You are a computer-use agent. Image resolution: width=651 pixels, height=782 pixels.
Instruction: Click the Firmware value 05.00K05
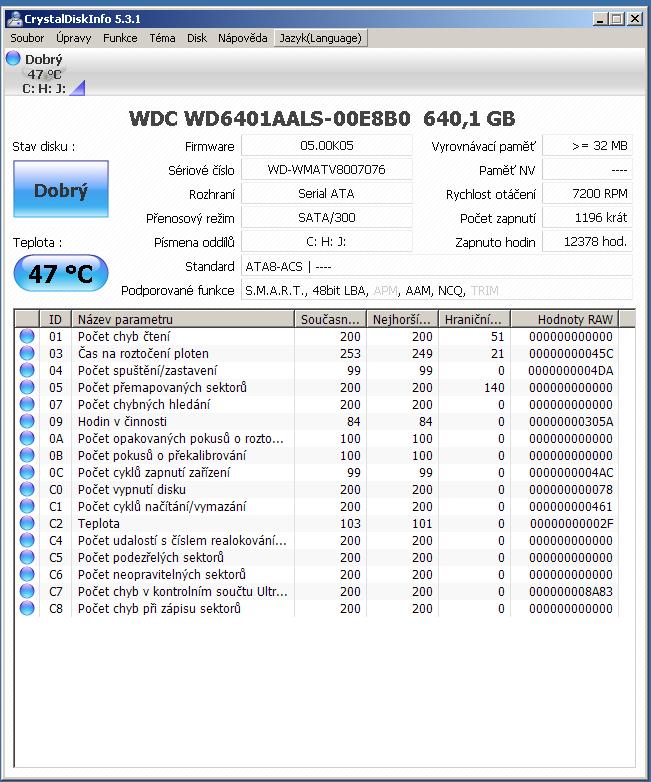[327, 146]
